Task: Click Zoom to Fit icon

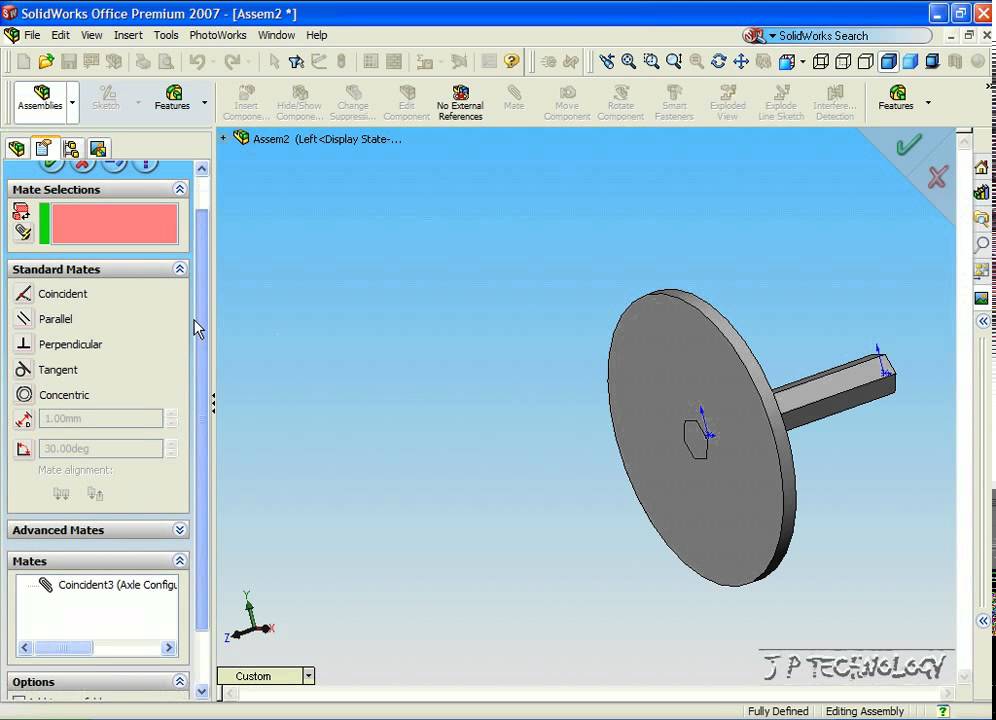Action: point(629,61)
